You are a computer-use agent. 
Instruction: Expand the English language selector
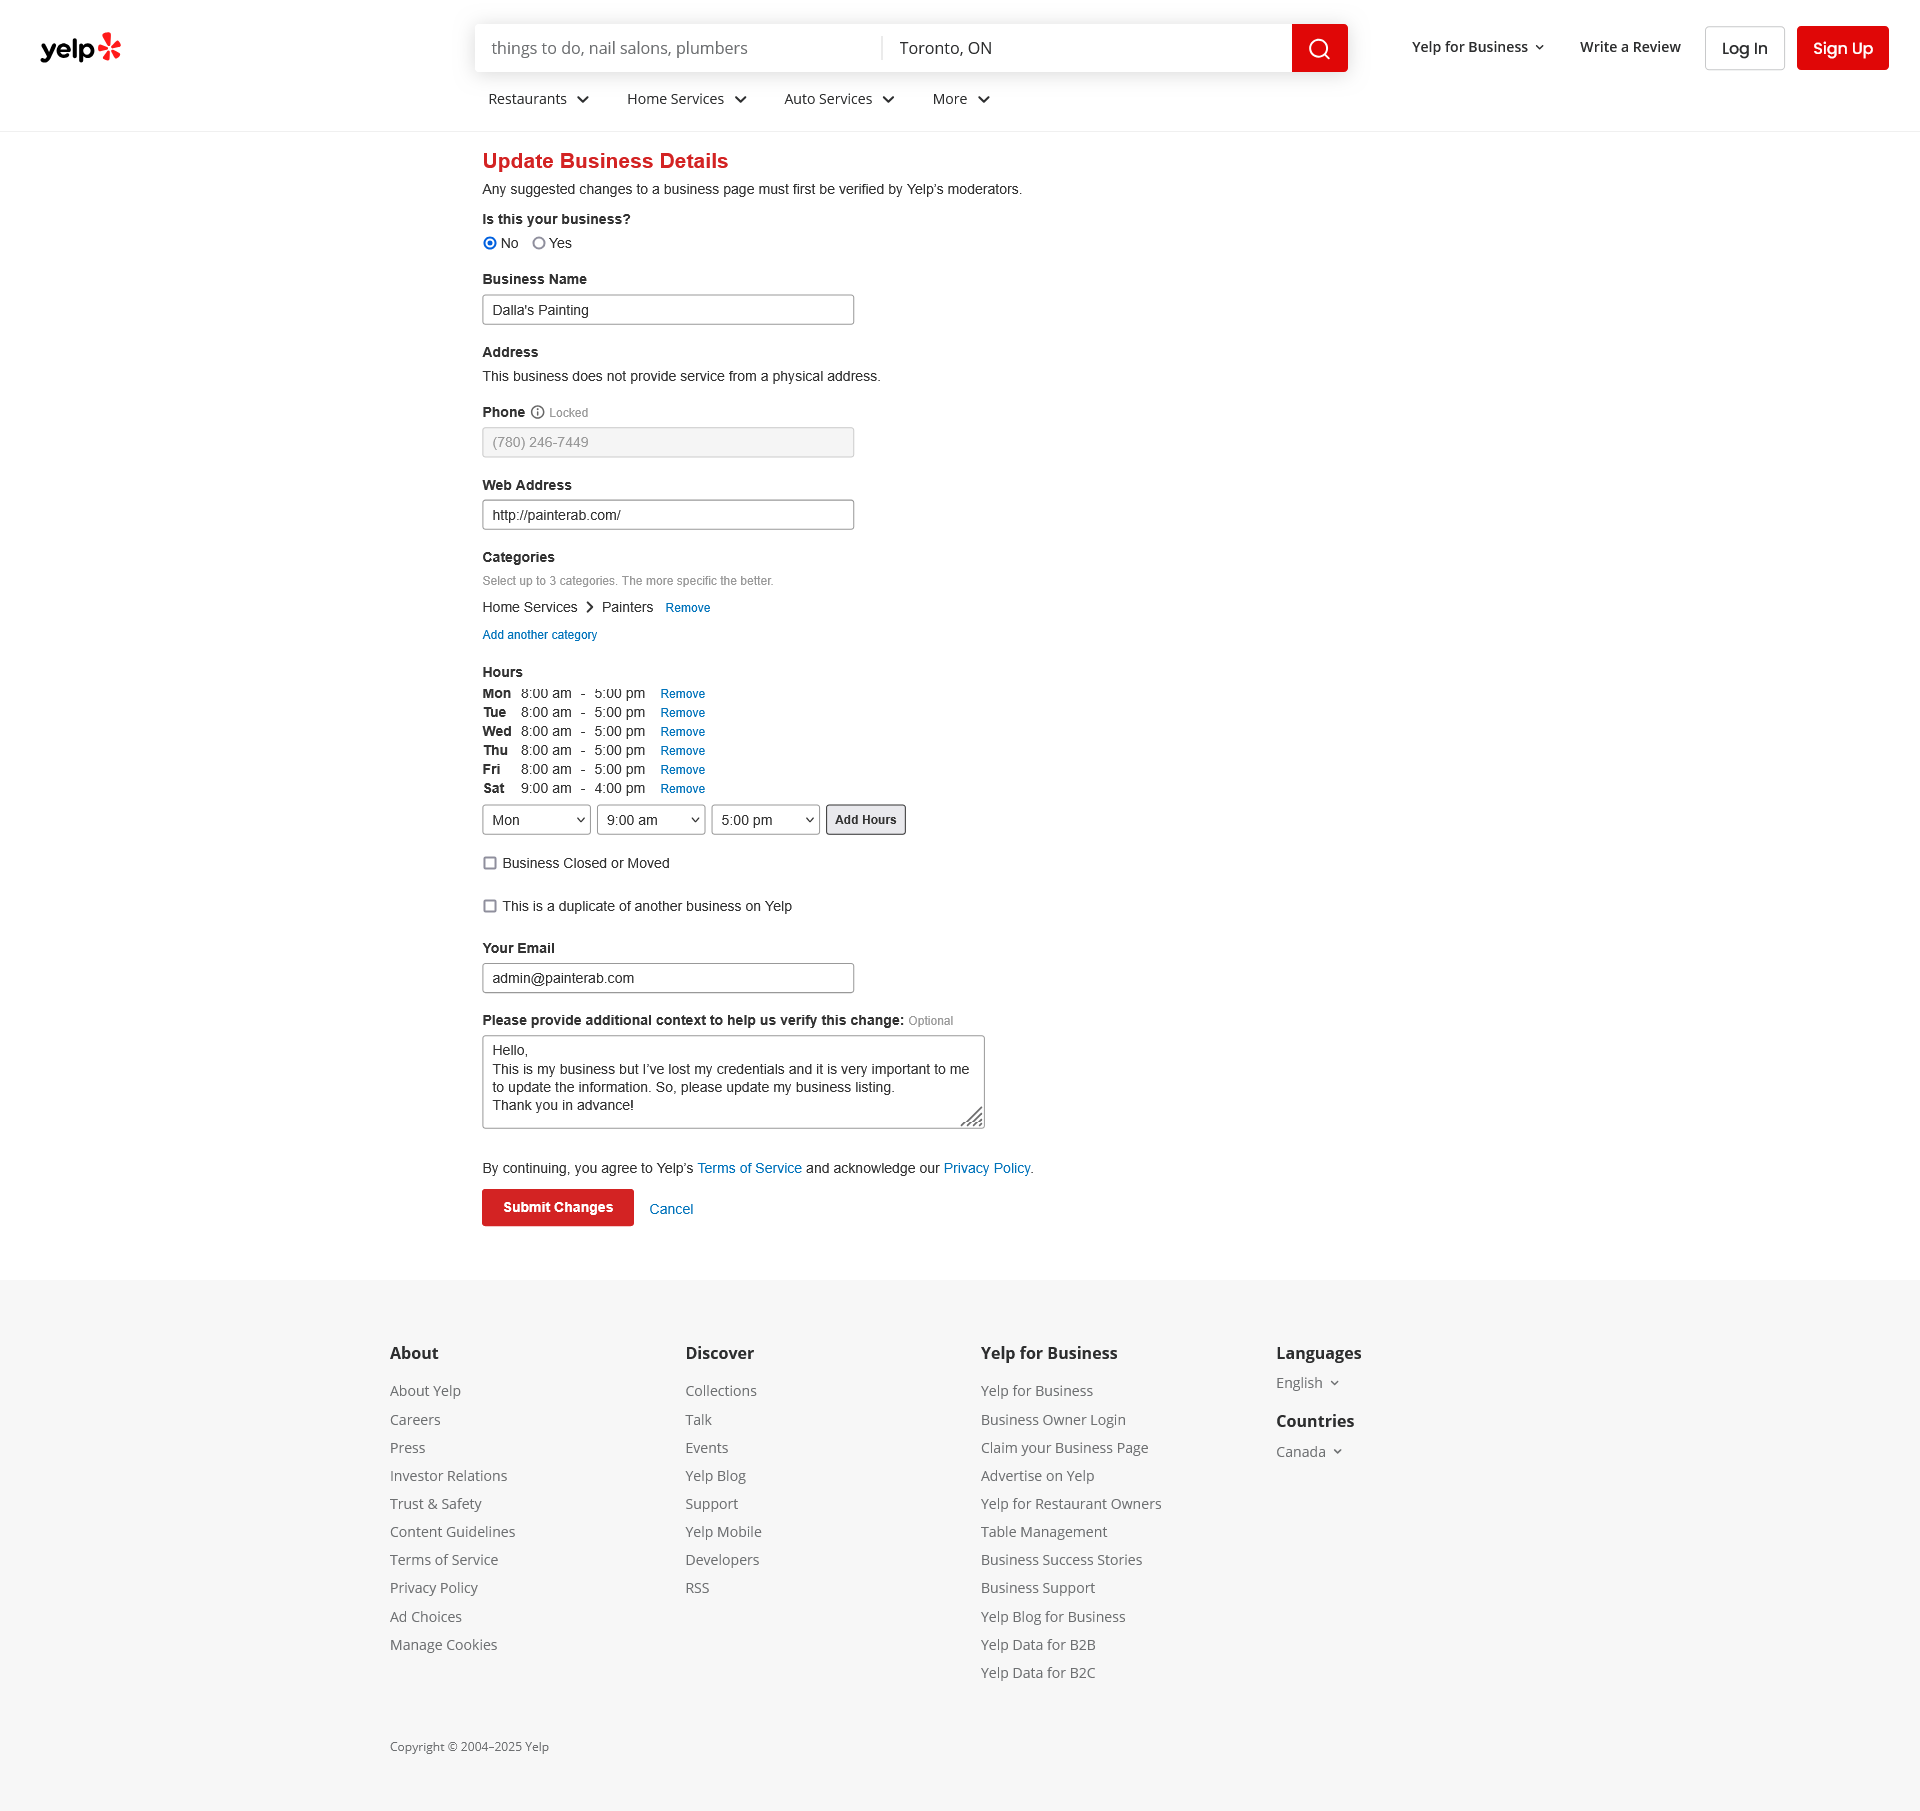coord(1307,1383)
